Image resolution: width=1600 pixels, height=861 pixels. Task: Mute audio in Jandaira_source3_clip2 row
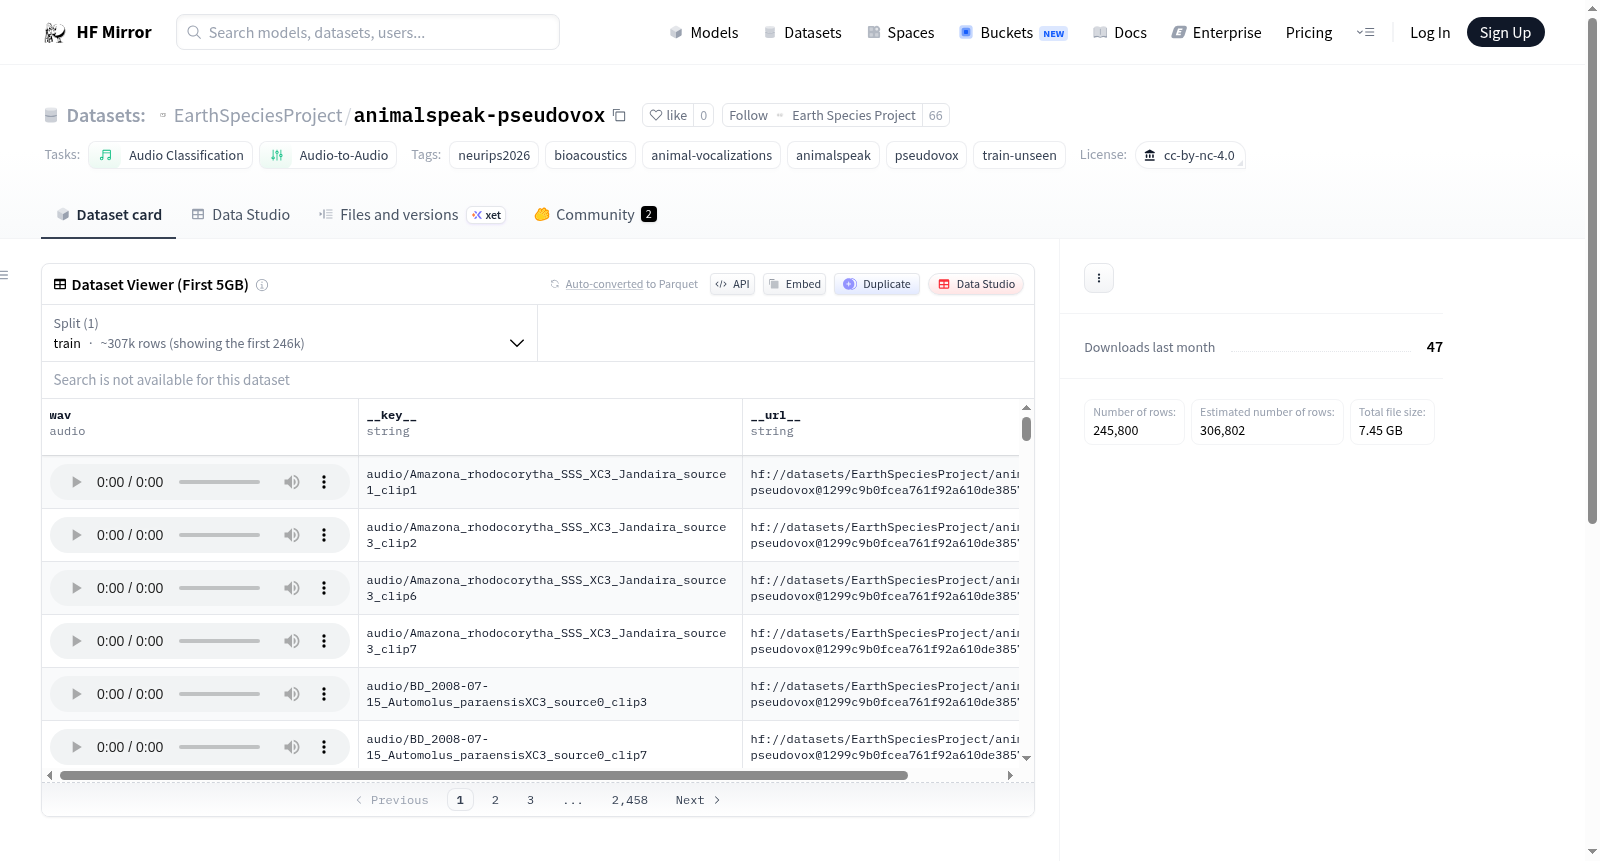pos(291,535)
